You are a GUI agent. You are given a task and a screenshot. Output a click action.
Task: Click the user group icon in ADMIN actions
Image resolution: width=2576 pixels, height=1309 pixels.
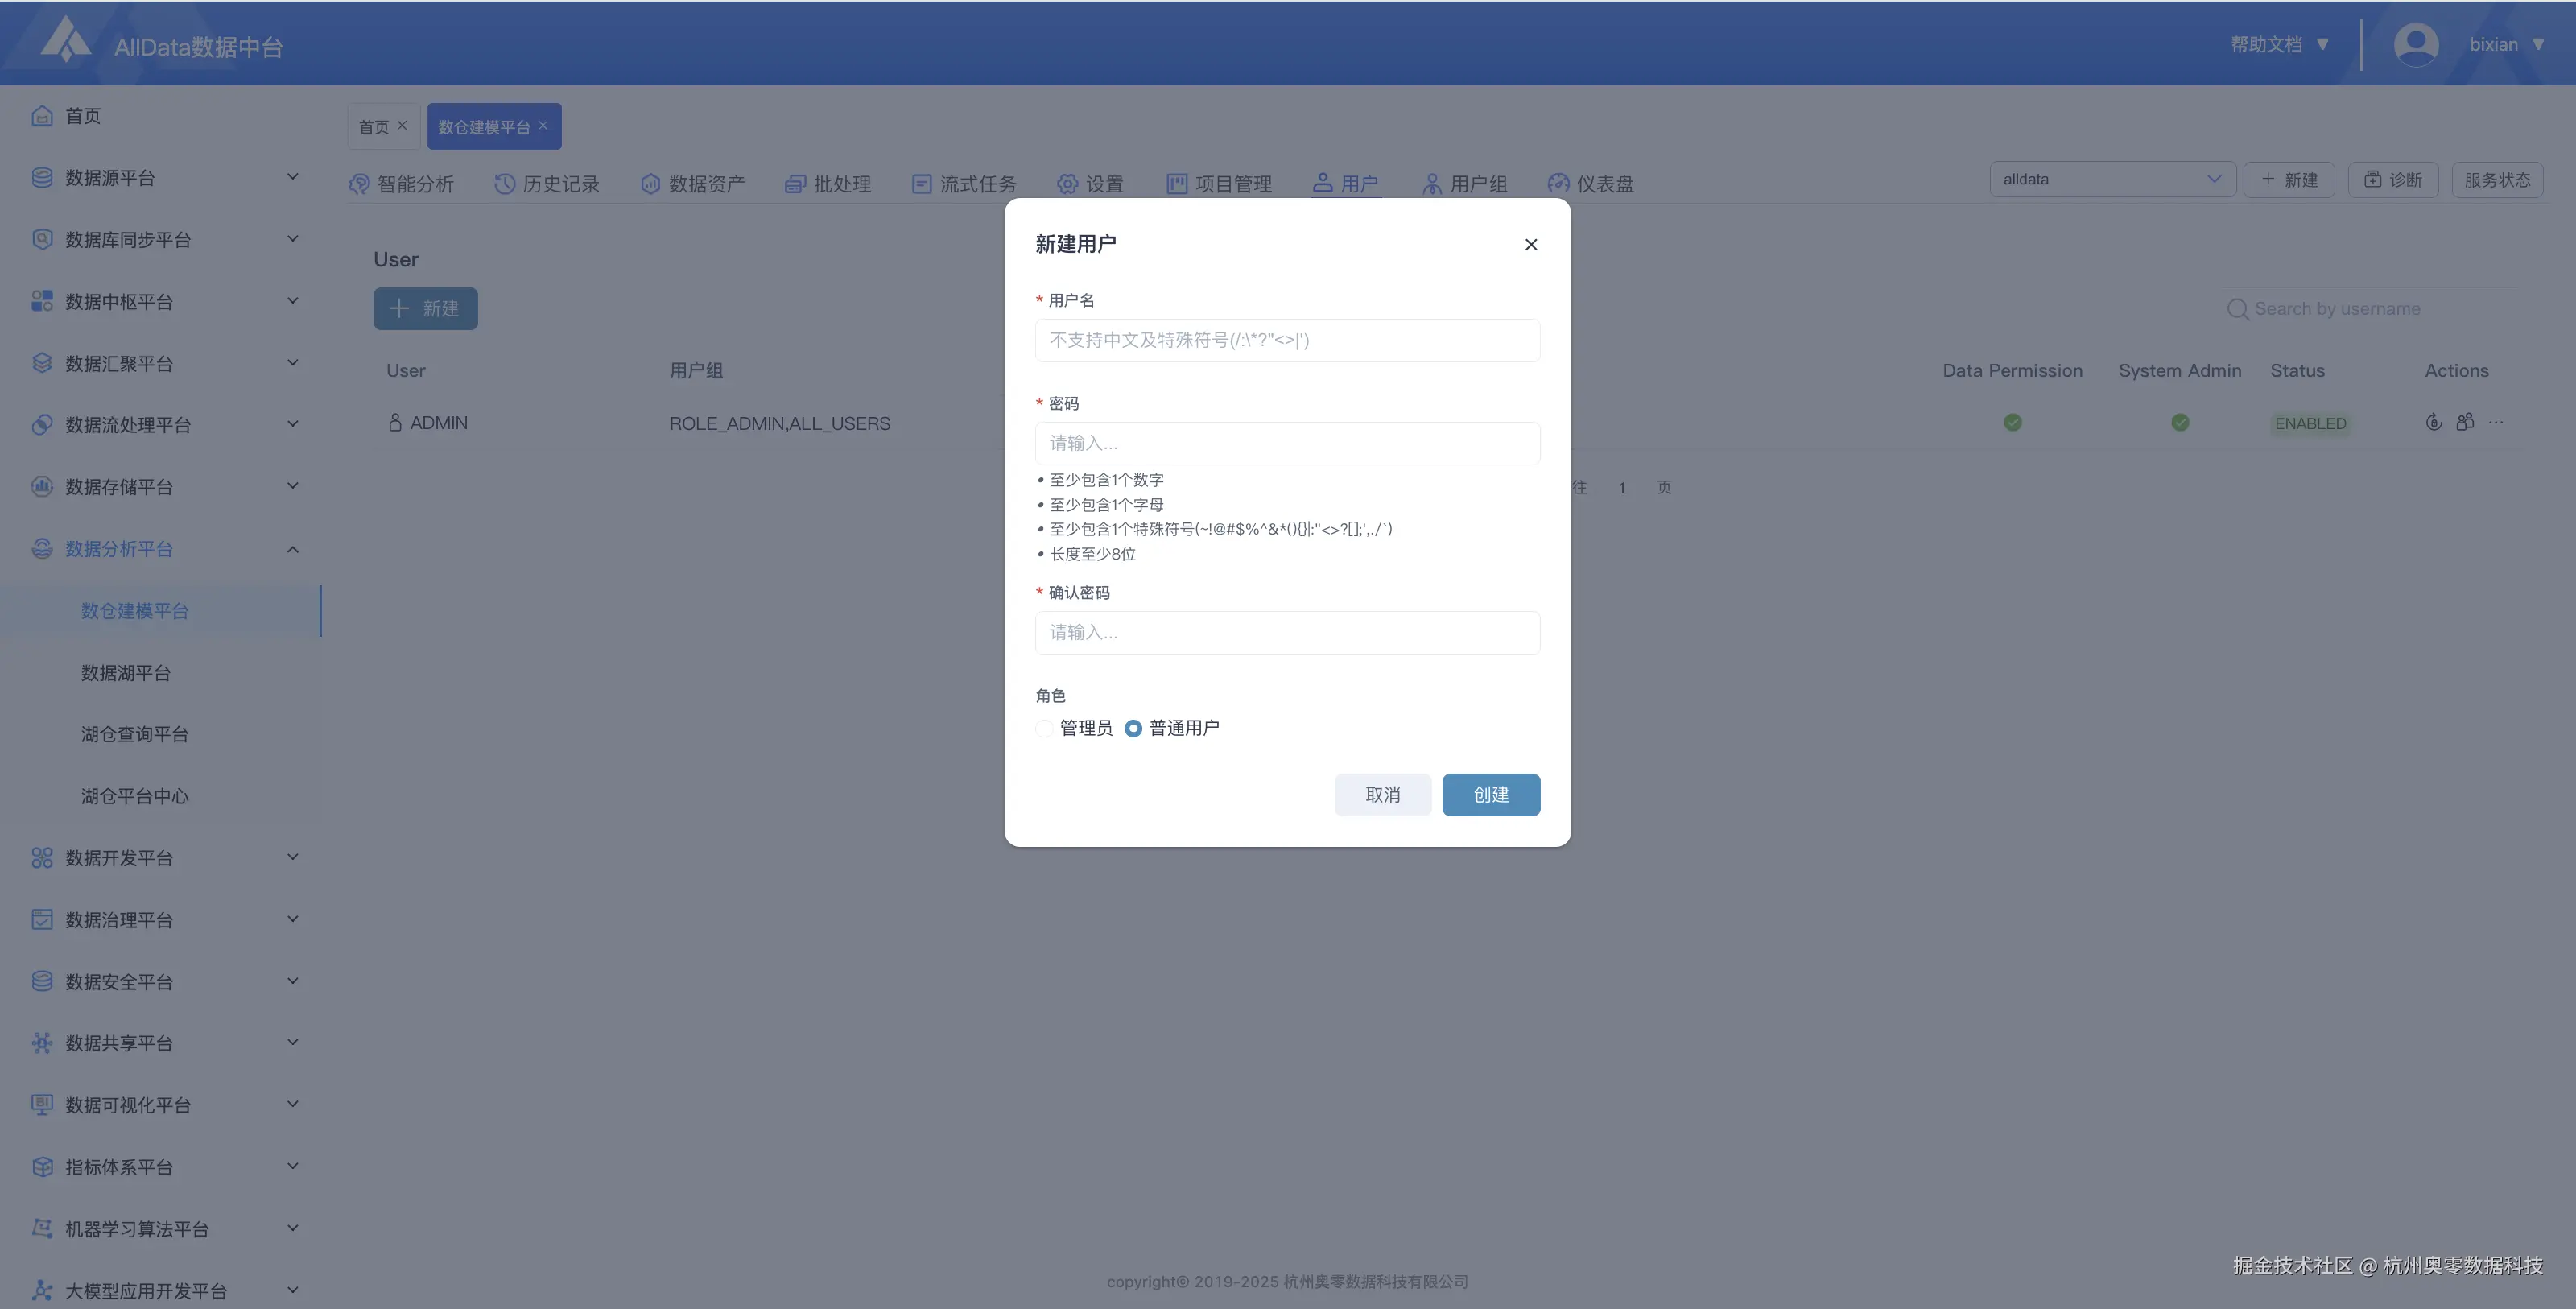click(2465, 422)
